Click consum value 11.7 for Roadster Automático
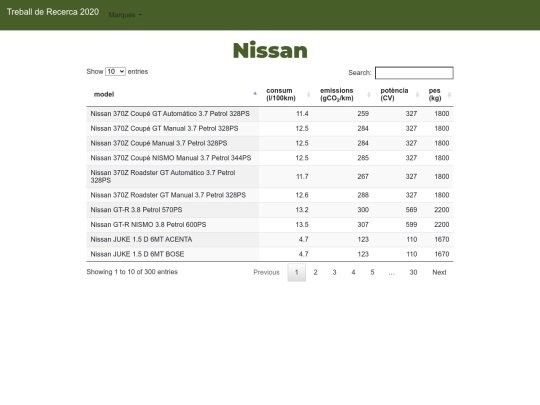The width and height of the screenshot is (540, 405). click(x=302, y=177)
